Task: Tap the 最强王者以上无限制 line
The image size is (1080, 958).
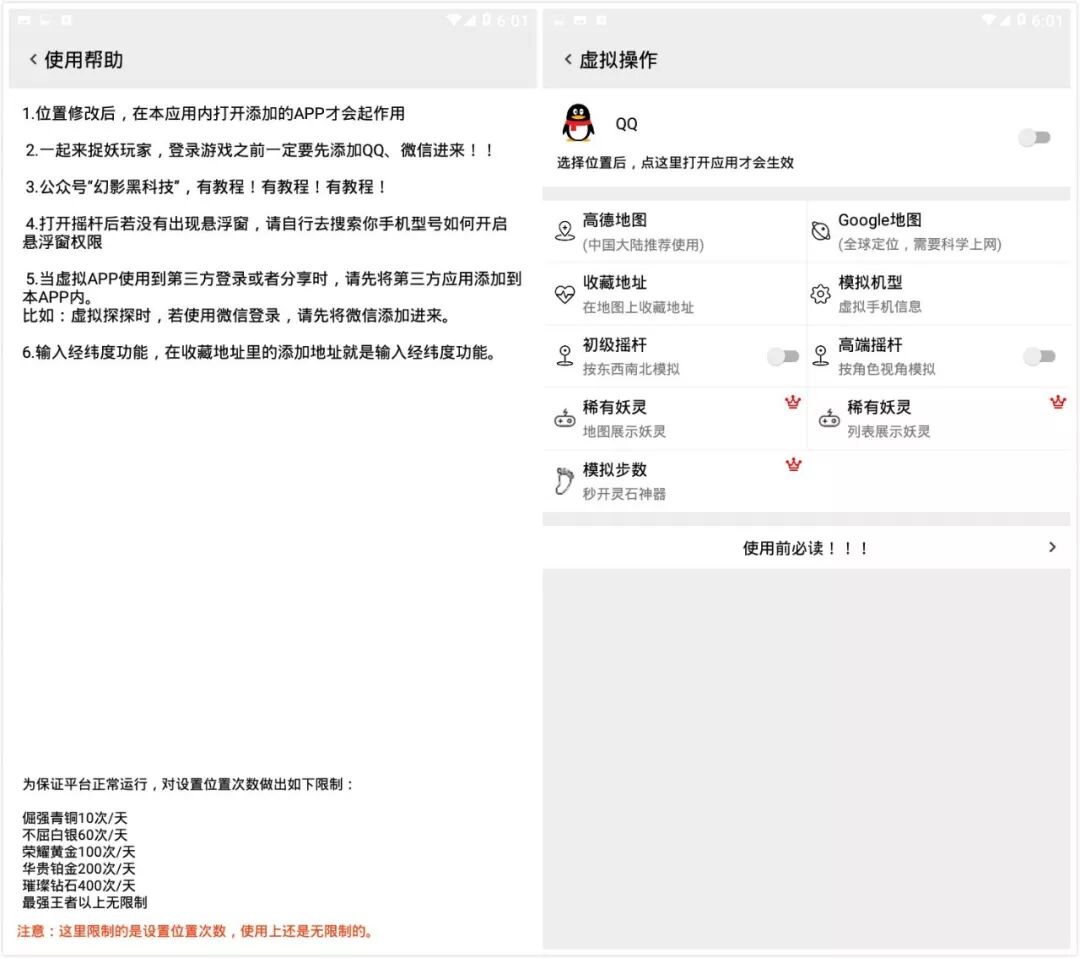Action: [85, 902]
